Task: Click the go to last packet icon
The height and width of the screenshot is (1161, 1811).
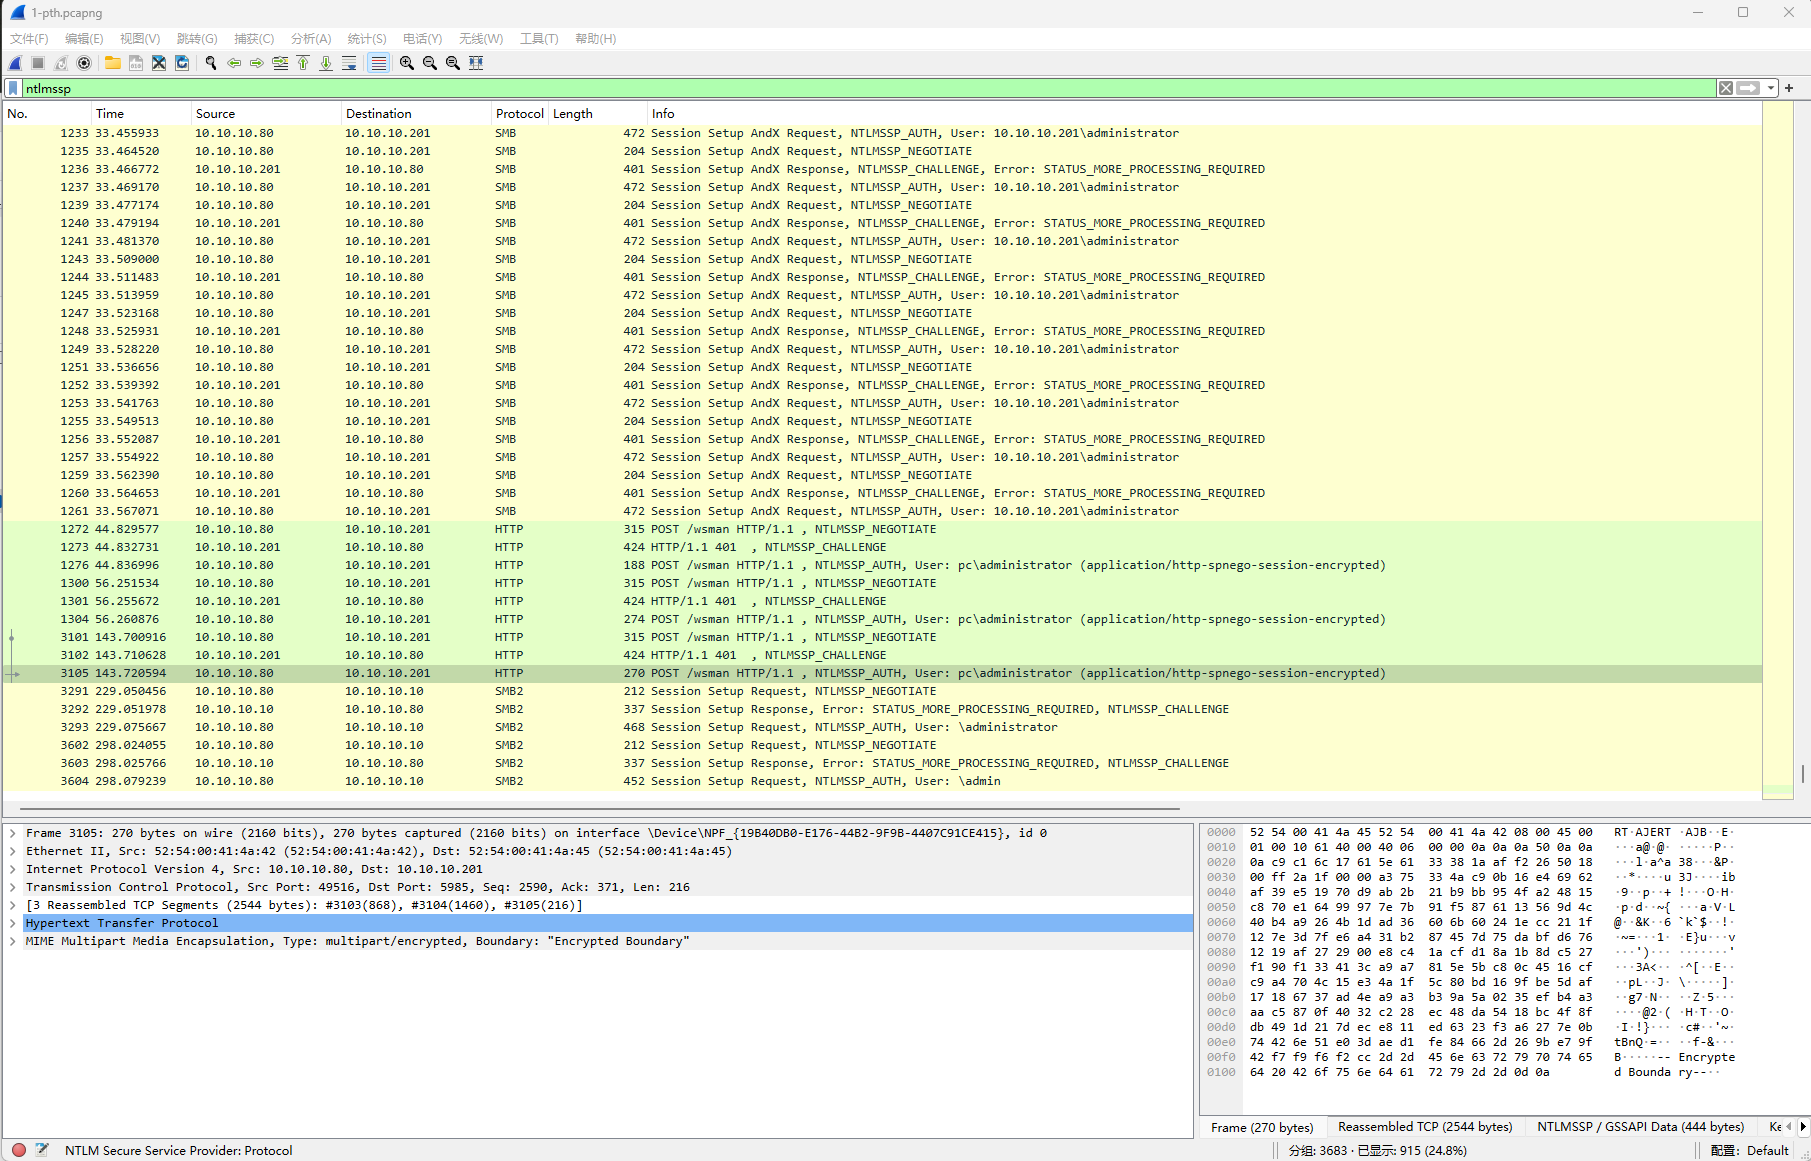Action: click(x=326, y=63)
